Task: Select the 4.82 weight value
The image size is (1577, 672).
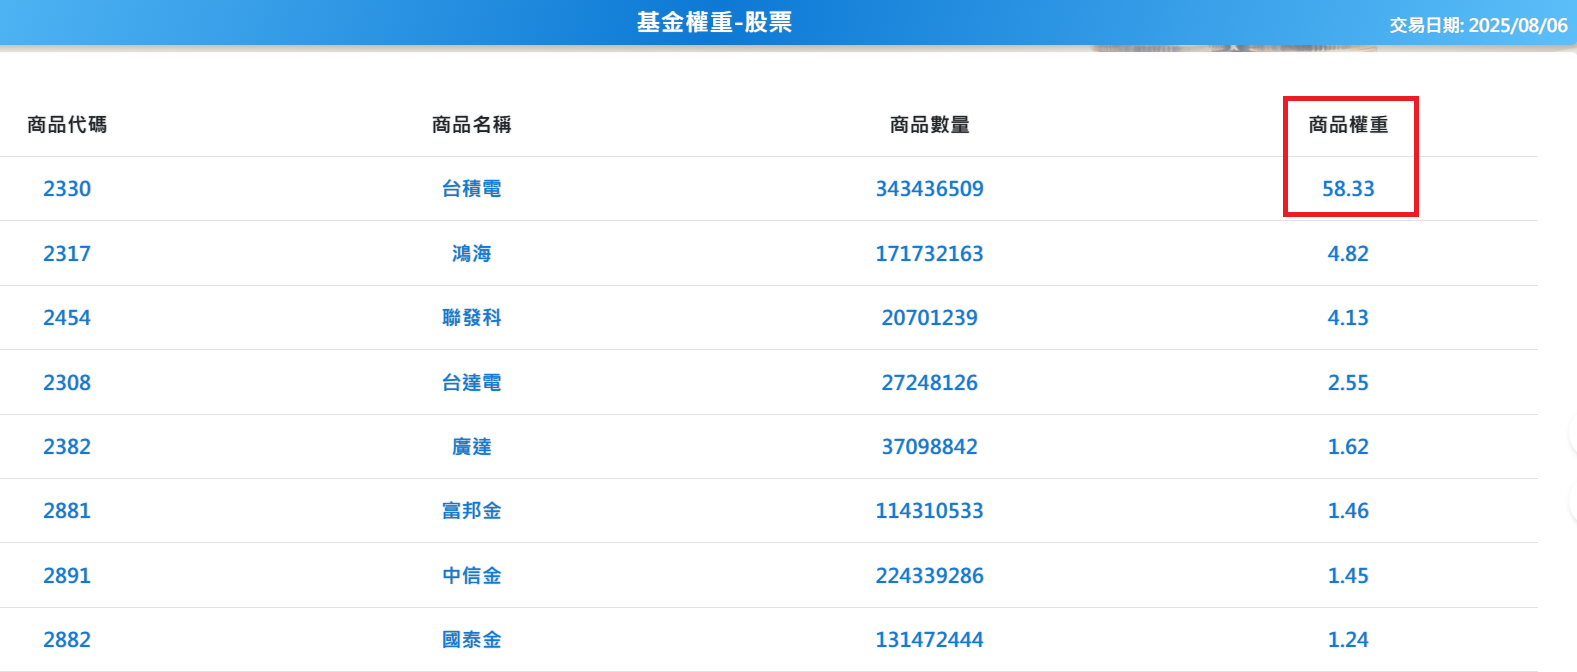Action: pos(1348,254)
